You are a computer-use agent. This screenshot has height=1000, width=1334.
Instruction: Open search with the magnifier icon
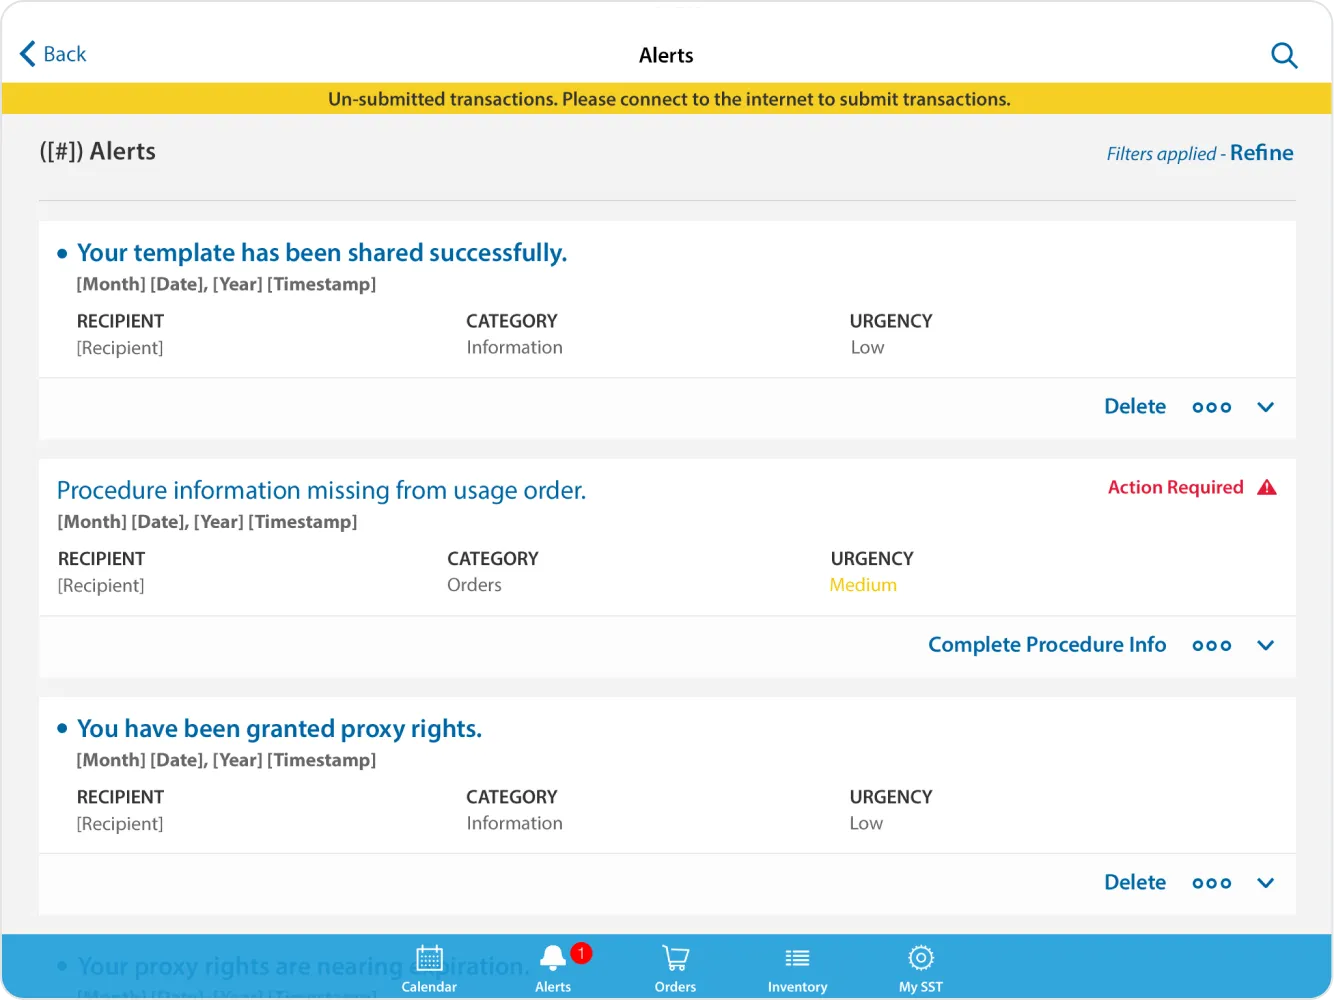(1284, 55)
